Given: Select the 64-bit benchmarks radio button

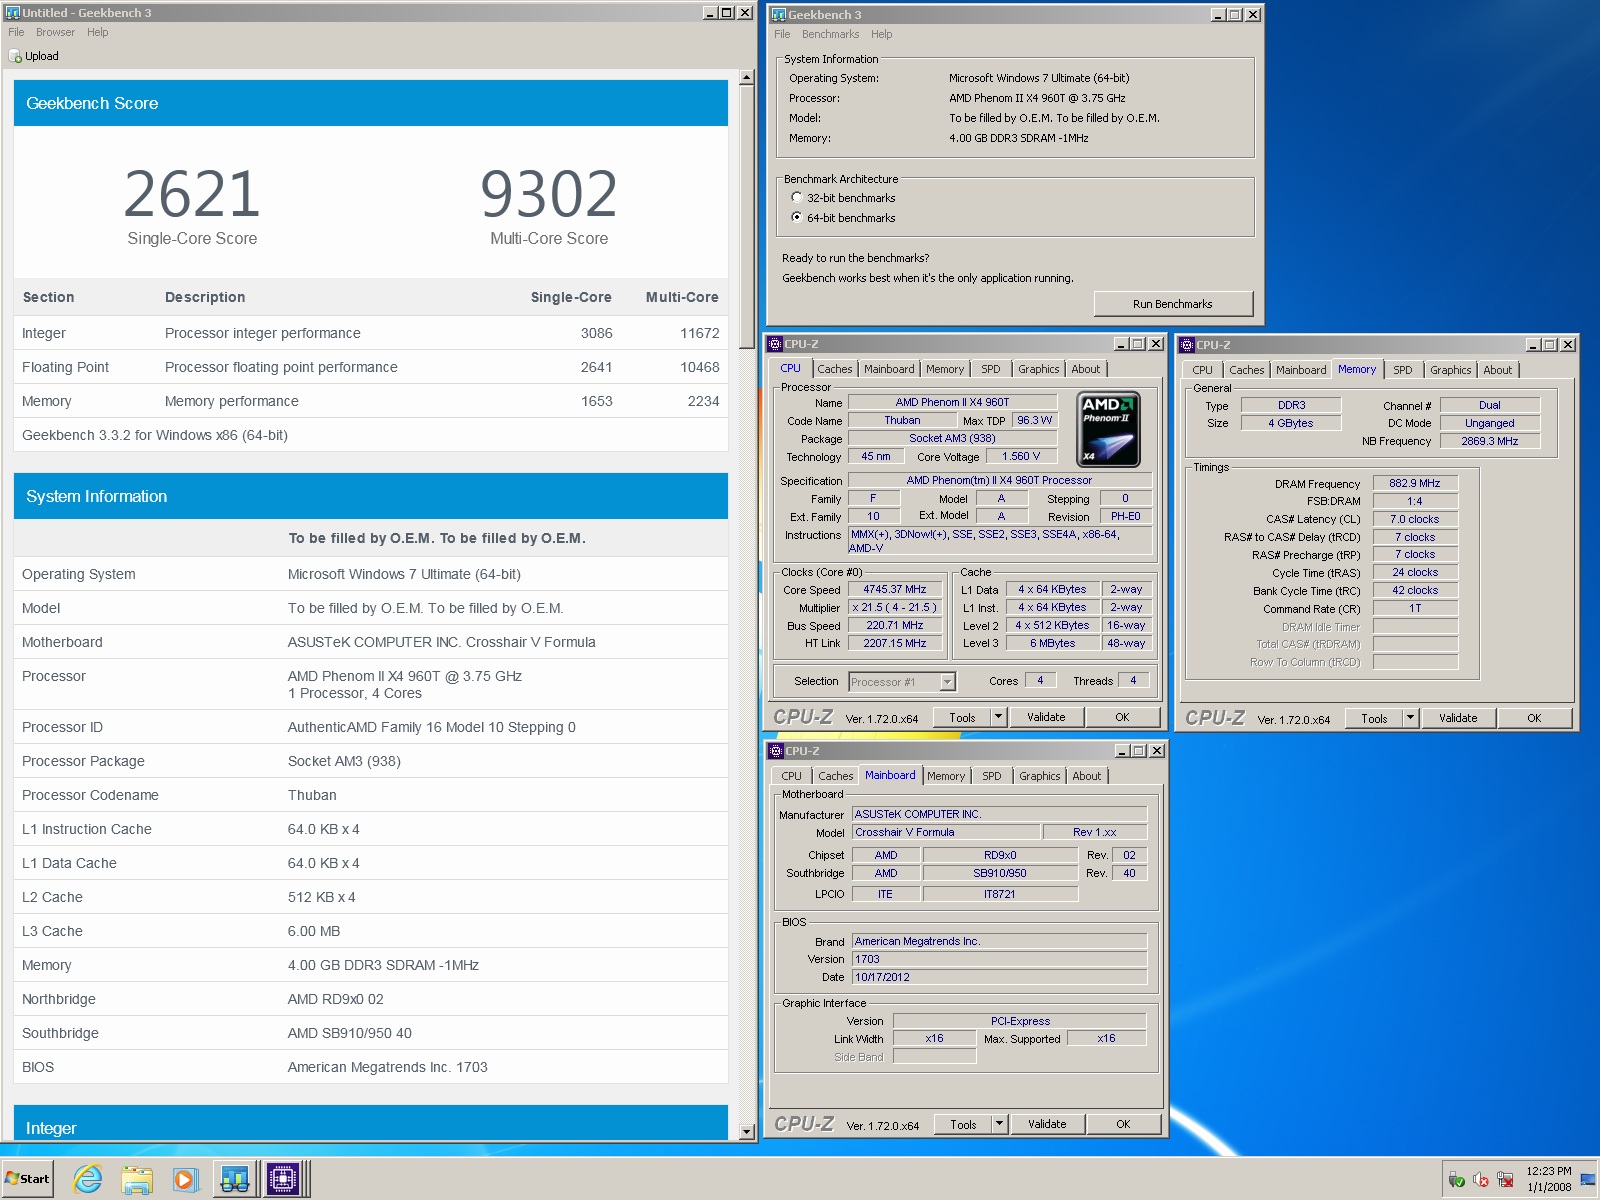Looking at the screenshot, I should point(797,217).
